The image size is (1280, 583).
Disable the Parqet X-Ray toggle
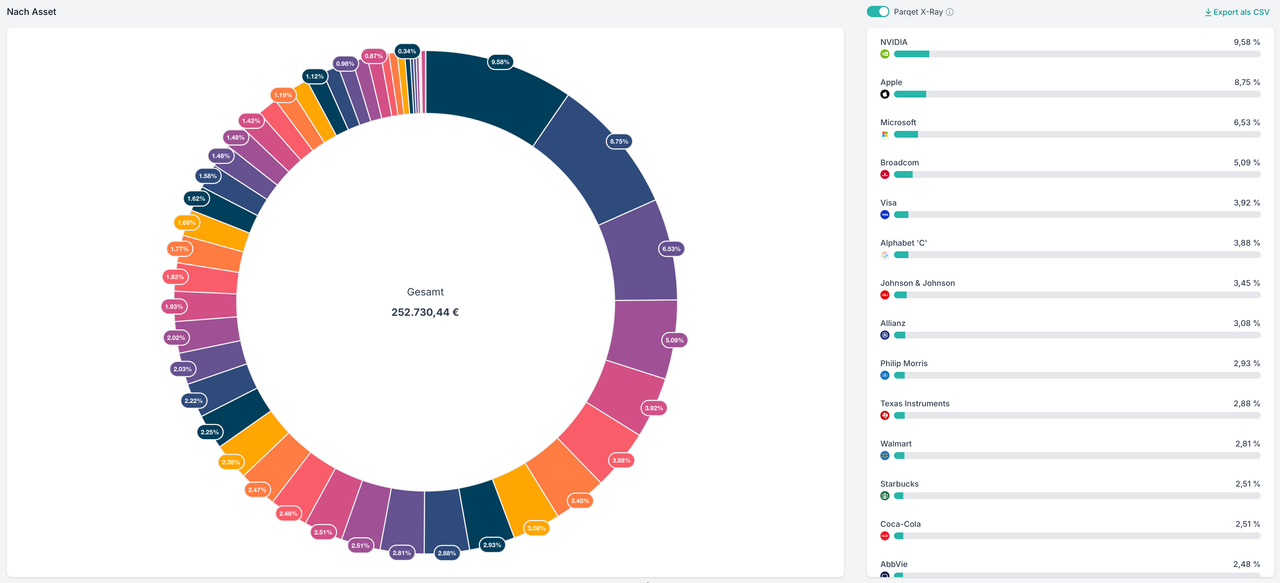click(x=878, y=12)
